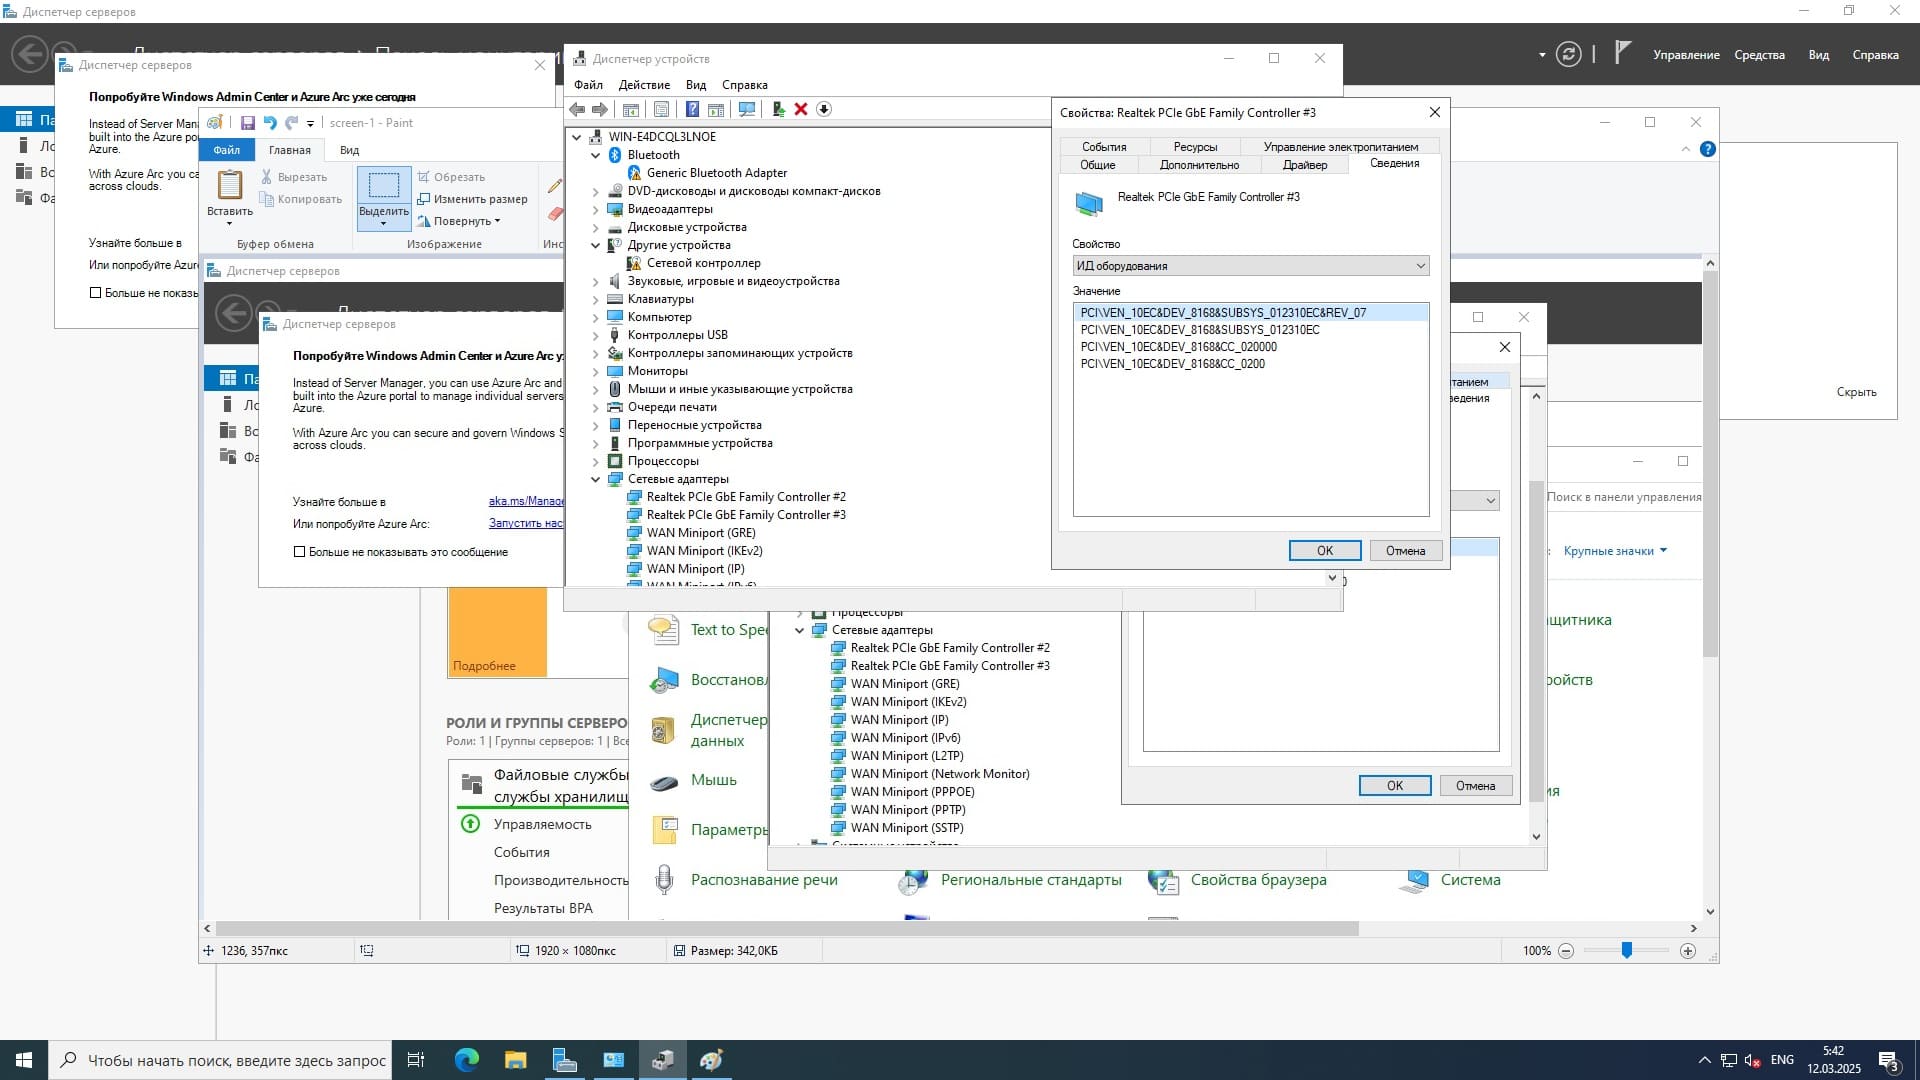Tick 'Больше не показы…' checkbox in top-left Server Manager dialog
This screenshot has height=1080, width=1920.
coord(96,293)
